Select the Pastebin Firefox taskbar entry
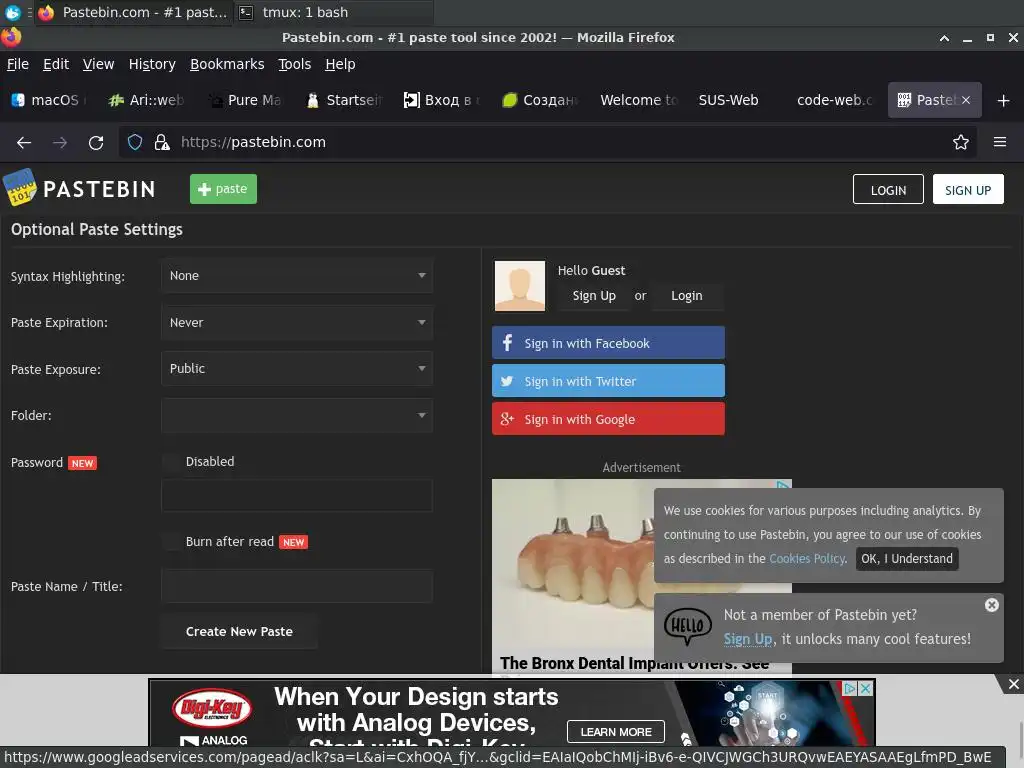The height and width of the screenshot is (768, 1024). point(133,12)
